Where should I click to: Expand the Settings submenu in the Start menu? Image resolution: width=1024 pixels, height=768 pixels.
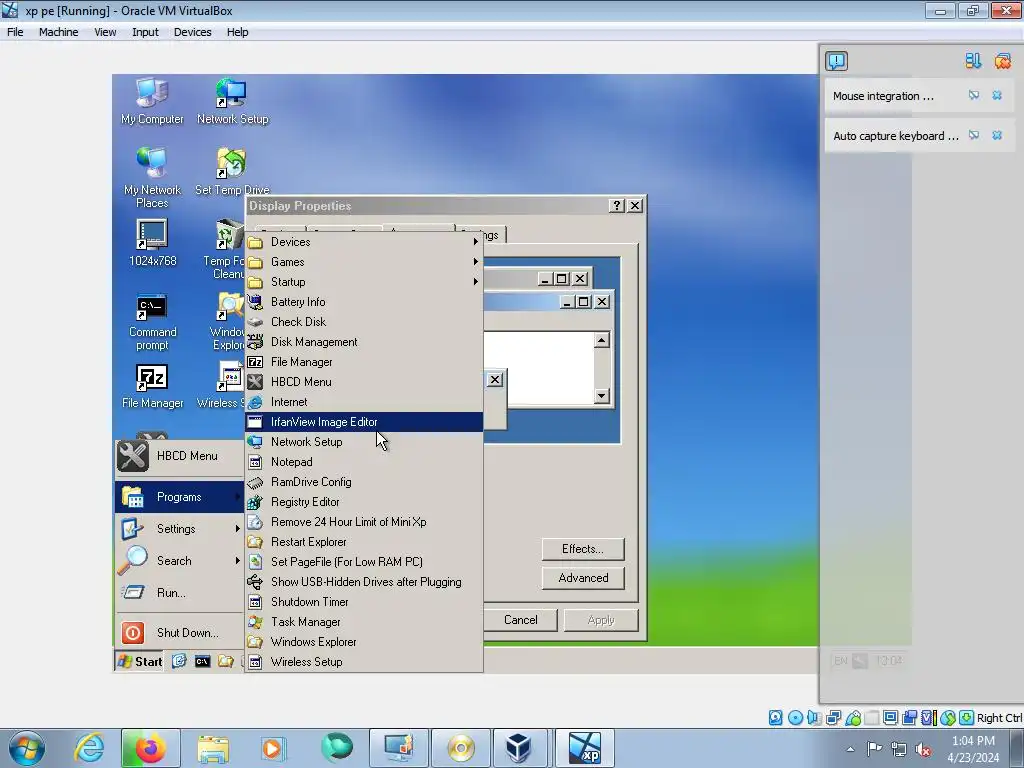pos(180,529)
